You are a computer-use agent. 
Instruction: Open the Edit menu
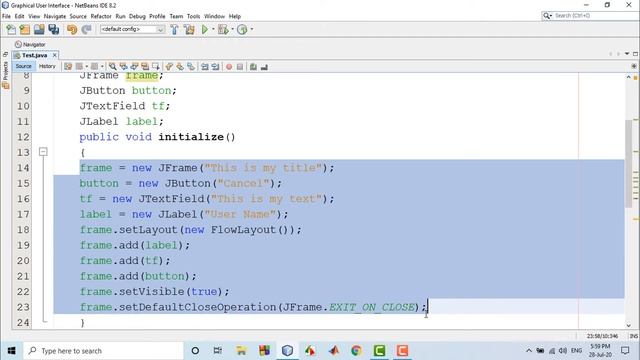click(19, 16)
